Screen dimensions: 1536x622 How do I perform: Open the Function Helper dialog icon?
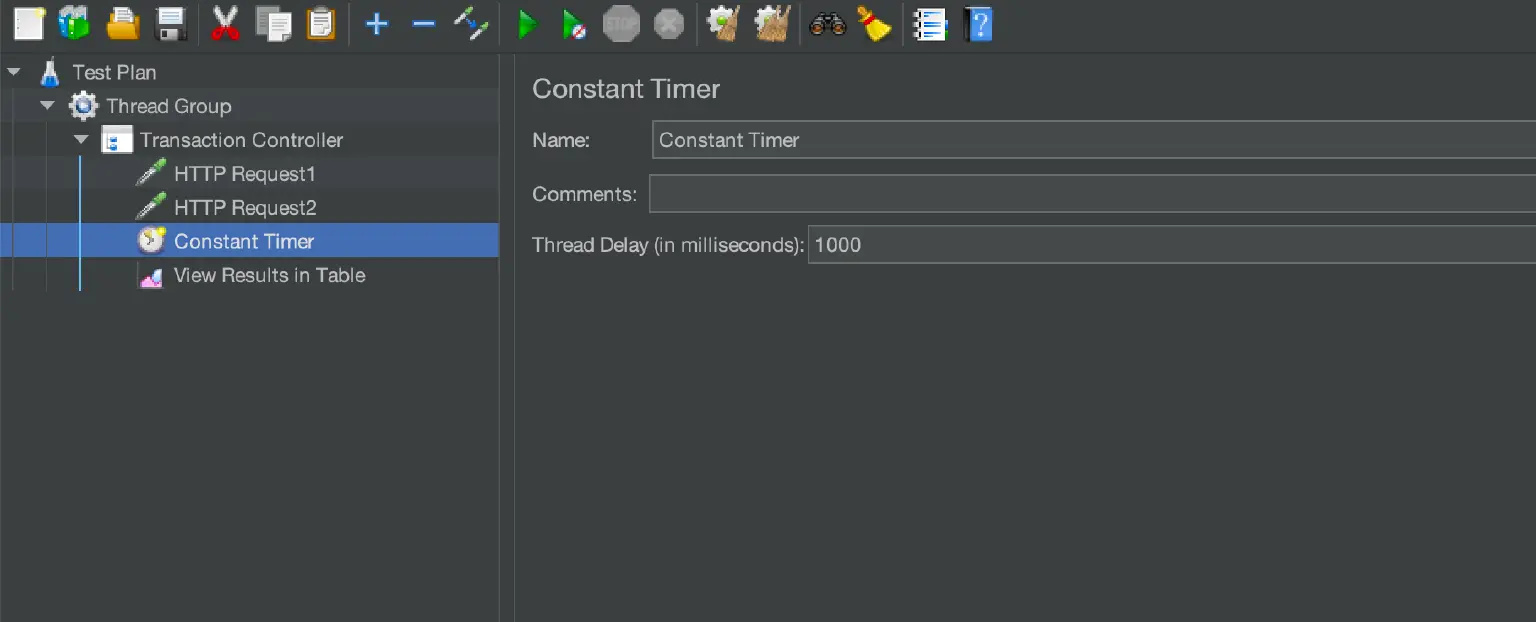click(x=930, y=23)
